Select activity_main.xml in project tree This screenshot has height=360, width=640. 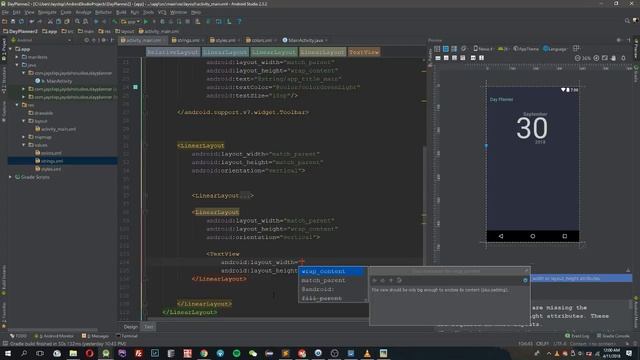(x=58, y=129)
